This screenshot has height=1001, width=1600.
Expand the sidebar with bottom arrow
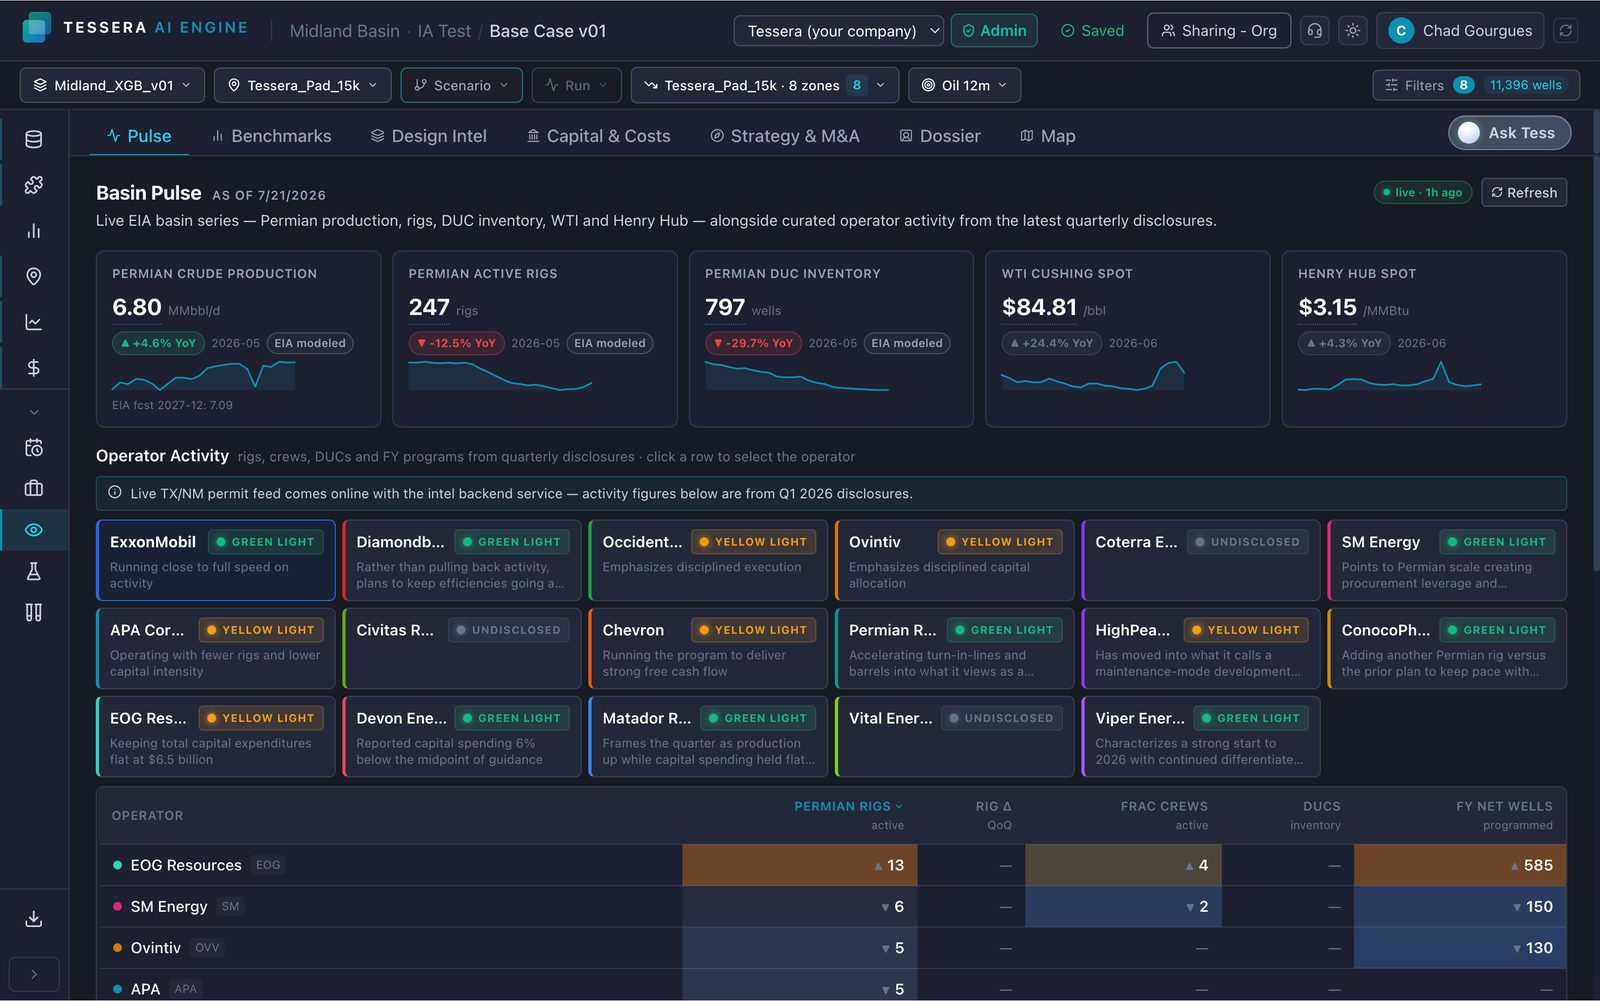34,974
